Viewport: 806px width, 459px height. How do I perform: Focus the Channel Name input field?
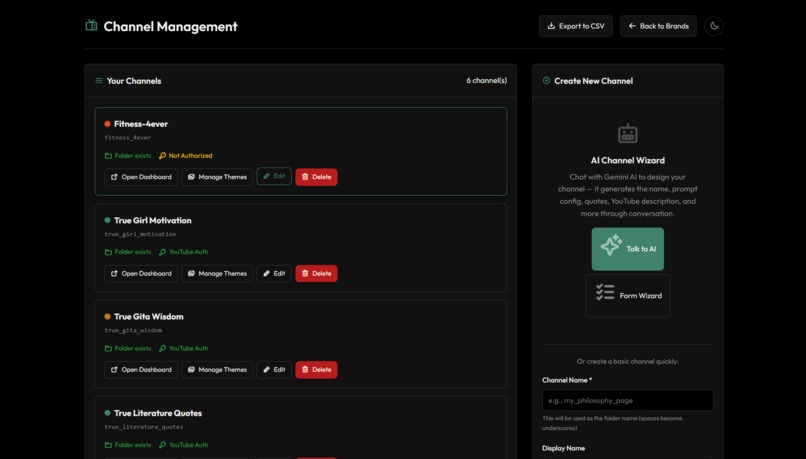[x=628, y=400]
